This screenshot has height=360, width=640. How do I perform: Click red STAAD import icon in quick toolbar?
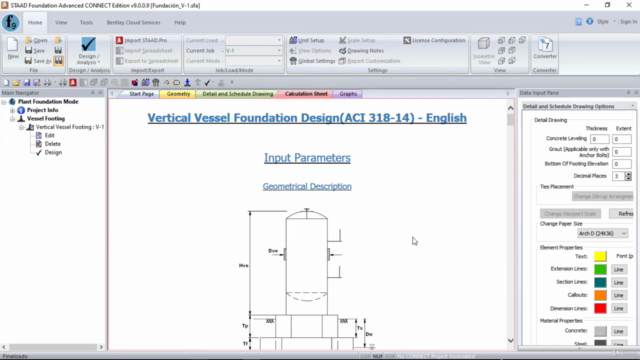coord(73,82)
